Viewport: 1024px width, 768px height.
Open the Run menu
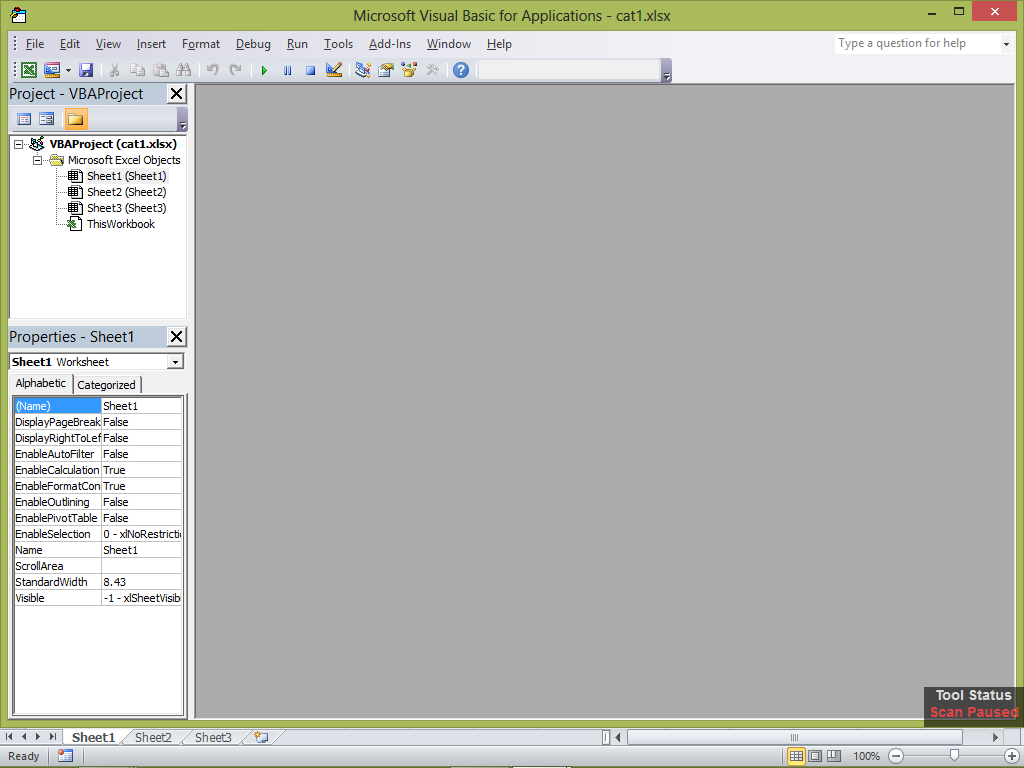pyautogui.click(x=297, y=44)
